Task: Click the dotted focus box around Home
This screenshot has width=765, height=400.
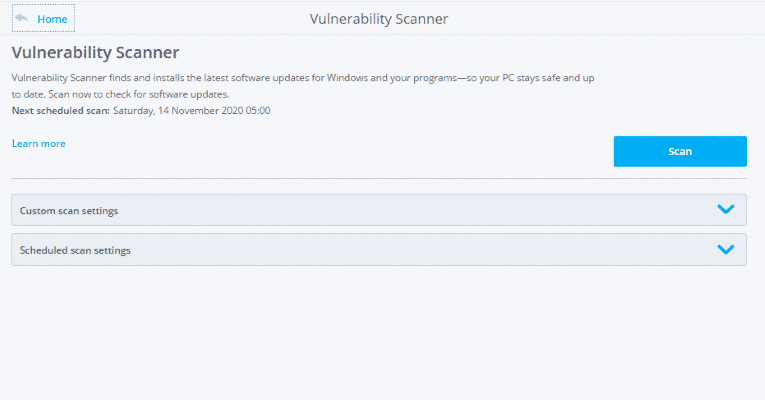Action: tap(43, 19)
